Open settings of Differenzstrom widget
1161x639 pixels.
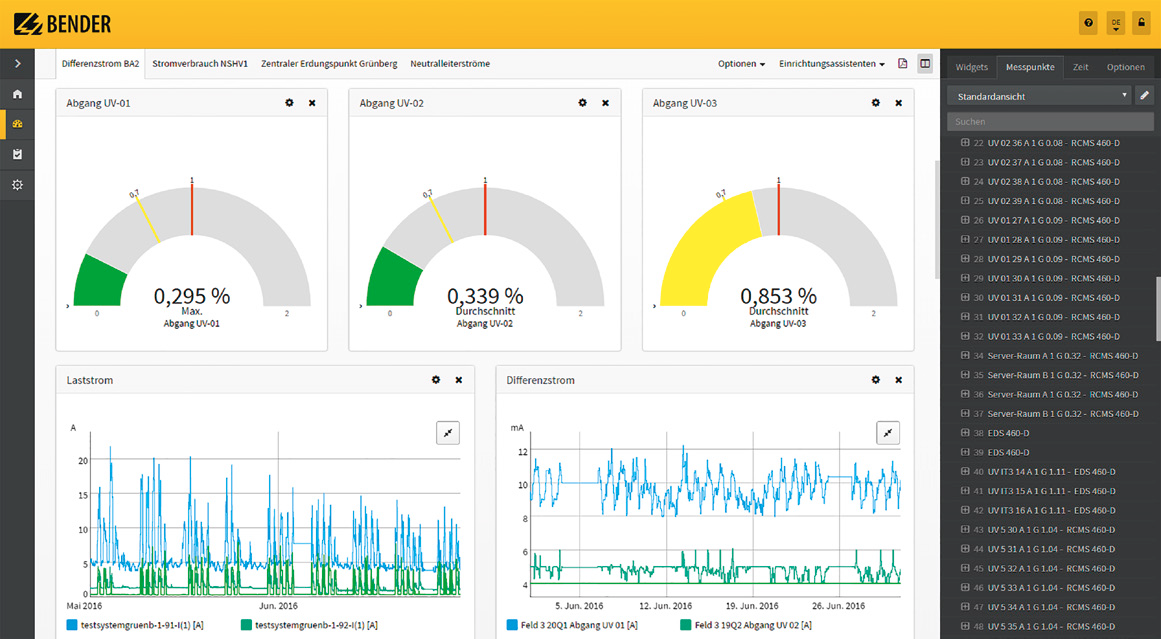(876, 380)
